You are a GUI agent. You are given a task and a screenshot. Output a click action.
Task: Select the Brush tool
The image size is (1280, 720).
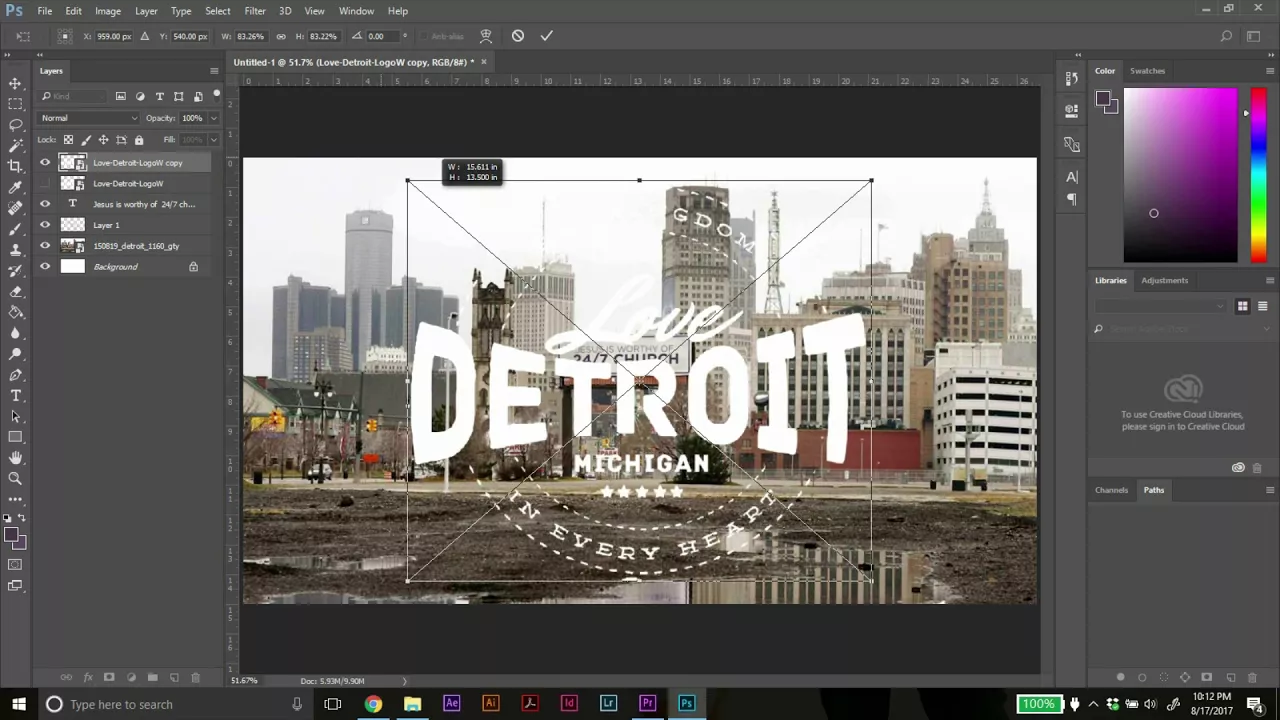click(x=15, y=229)
